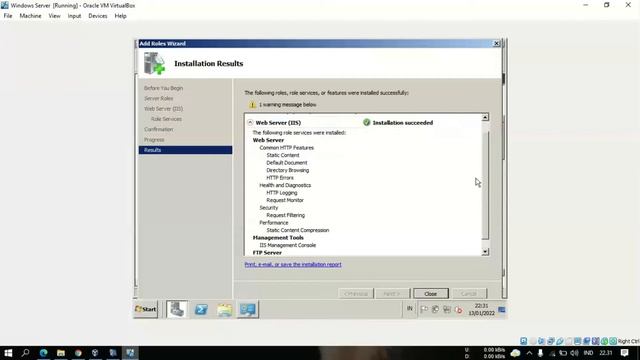Click host IND language indicator
The width and height of the screenshot is (640, 360).
tap(588, 353)
